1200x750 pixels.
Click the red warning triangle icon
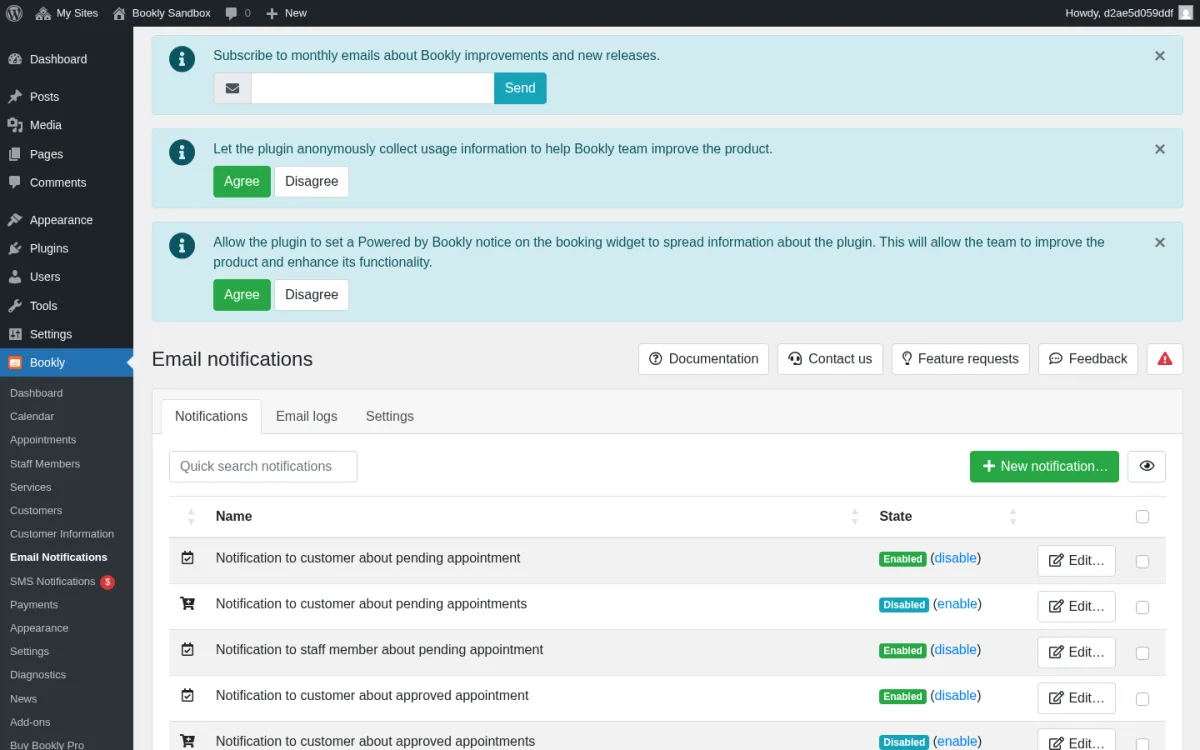click(x=1165, y=359)
